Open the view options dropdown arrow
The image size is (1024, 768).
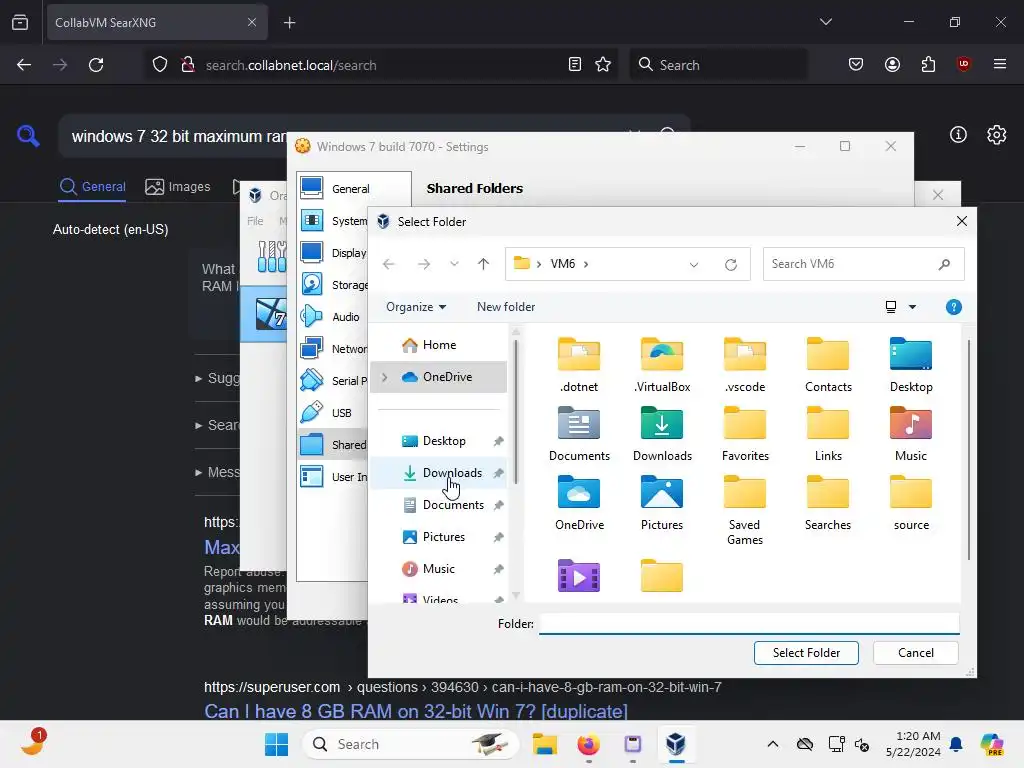tap(912, 307)
